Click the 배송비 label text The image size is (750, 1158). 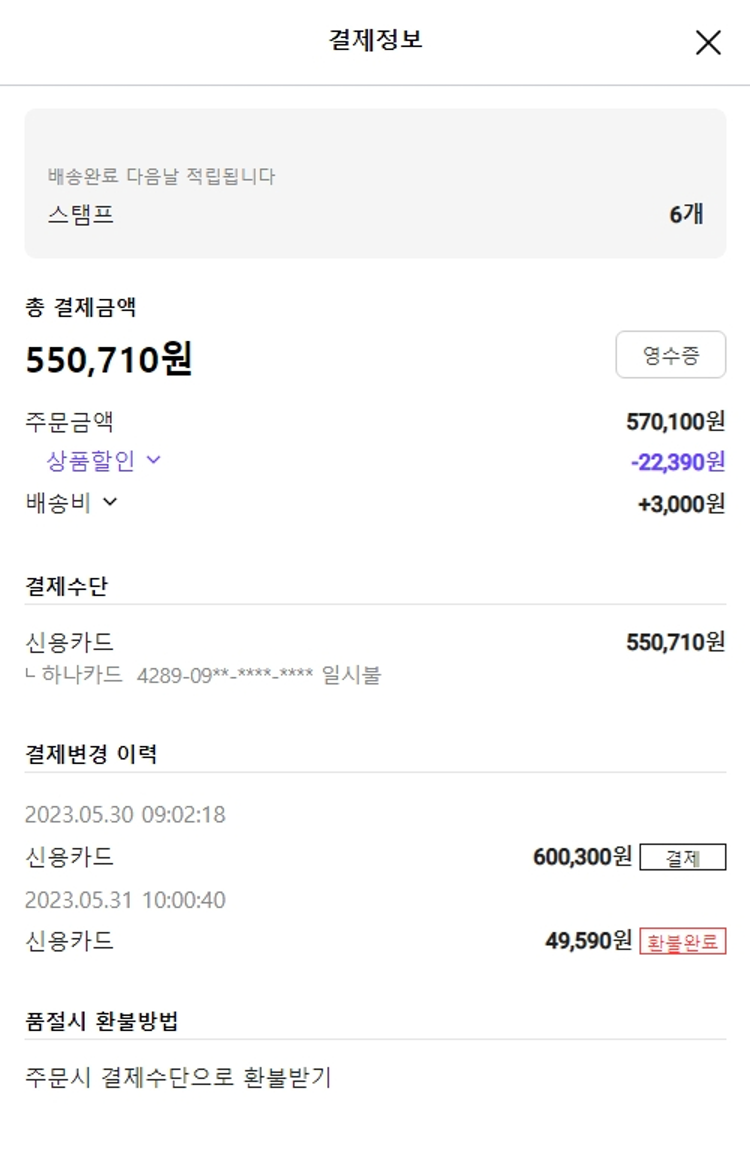point(58,503)
